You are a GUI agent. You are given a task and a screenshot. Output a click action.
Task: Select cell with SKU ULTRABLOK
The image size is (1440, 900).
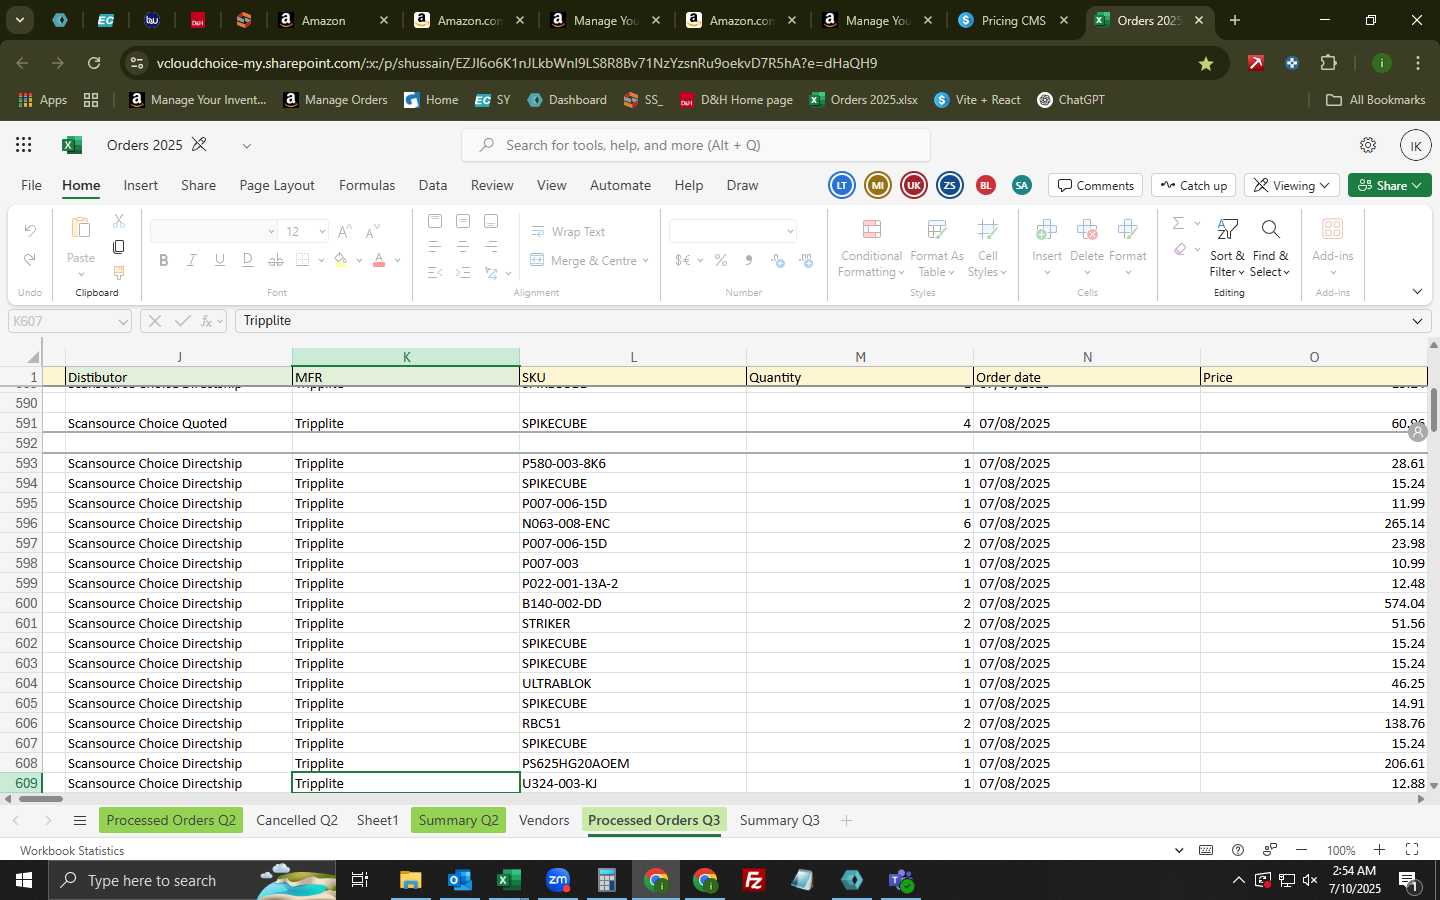[633, 683]
